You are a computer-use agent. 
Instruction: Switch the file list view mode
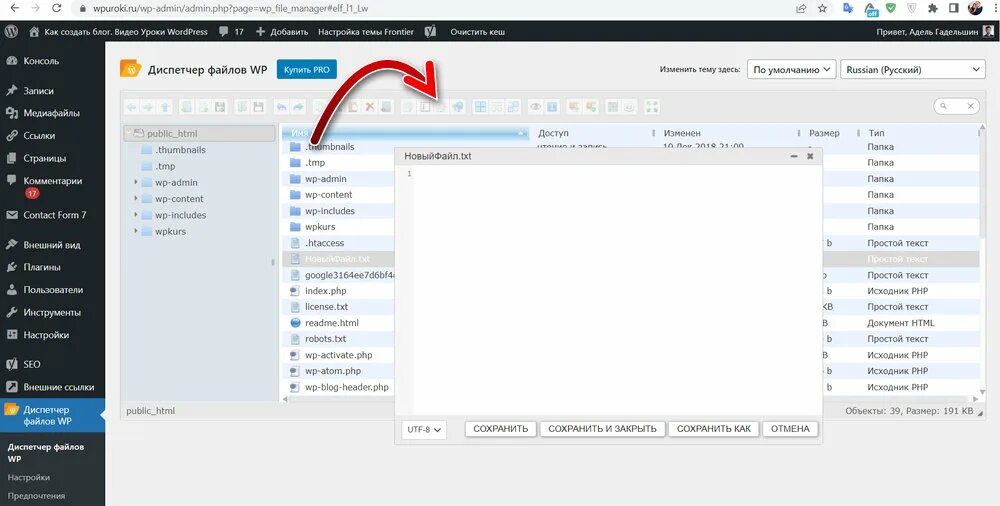point(612,107)
